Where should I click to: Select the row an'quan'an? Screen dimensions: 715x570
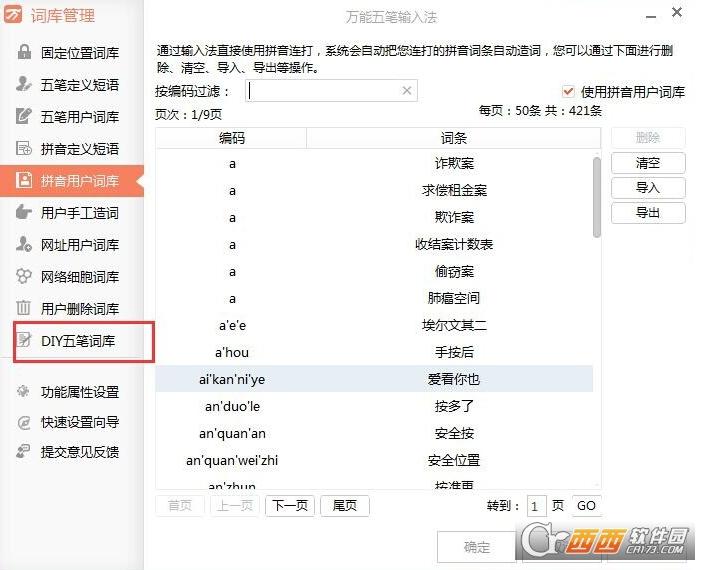tap(374, 433)
